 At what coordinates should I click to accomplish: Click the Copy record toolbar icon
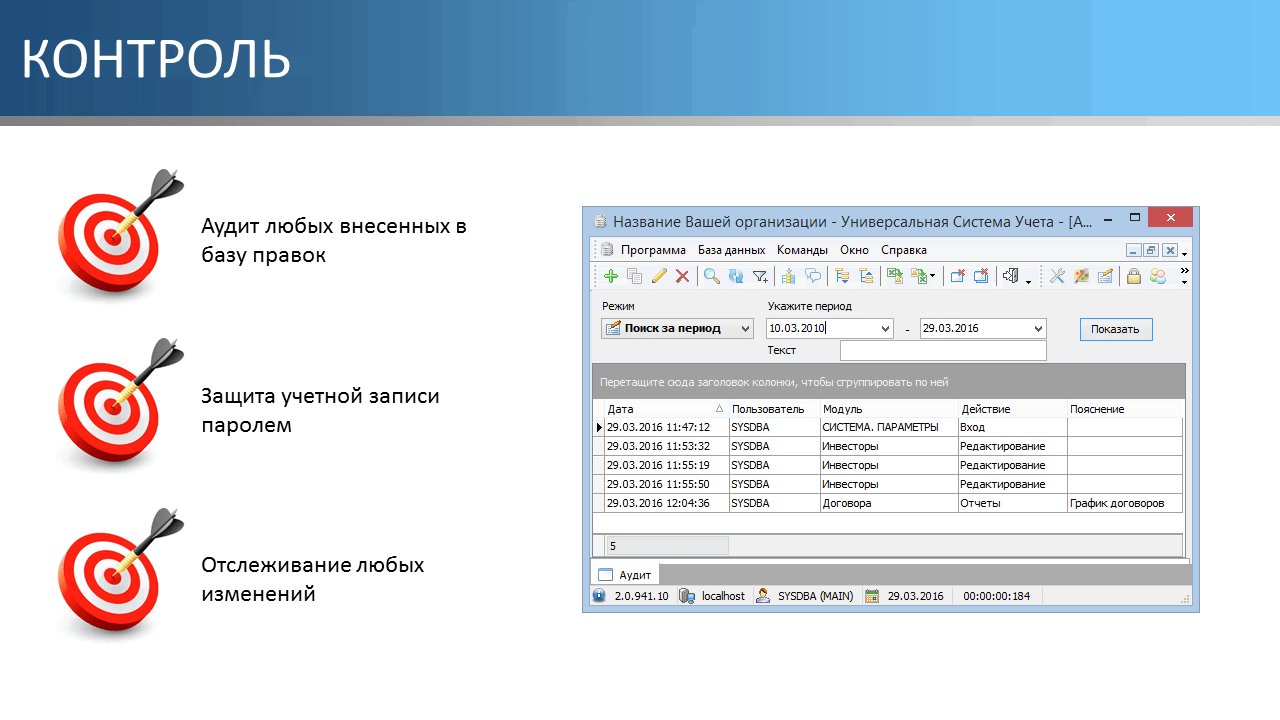point(634,276)
